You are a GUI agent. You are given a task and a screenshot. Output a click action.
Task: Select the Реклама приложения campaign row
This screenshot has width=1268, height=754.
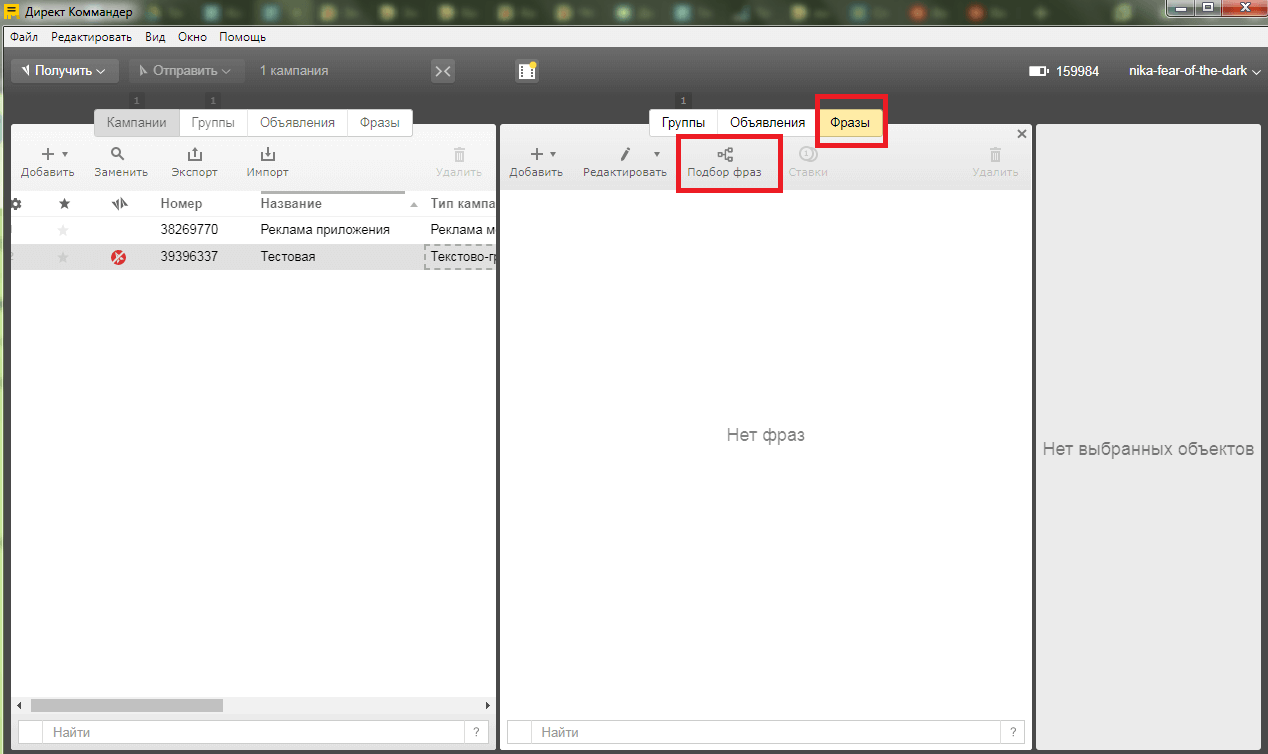click(325, 230)
